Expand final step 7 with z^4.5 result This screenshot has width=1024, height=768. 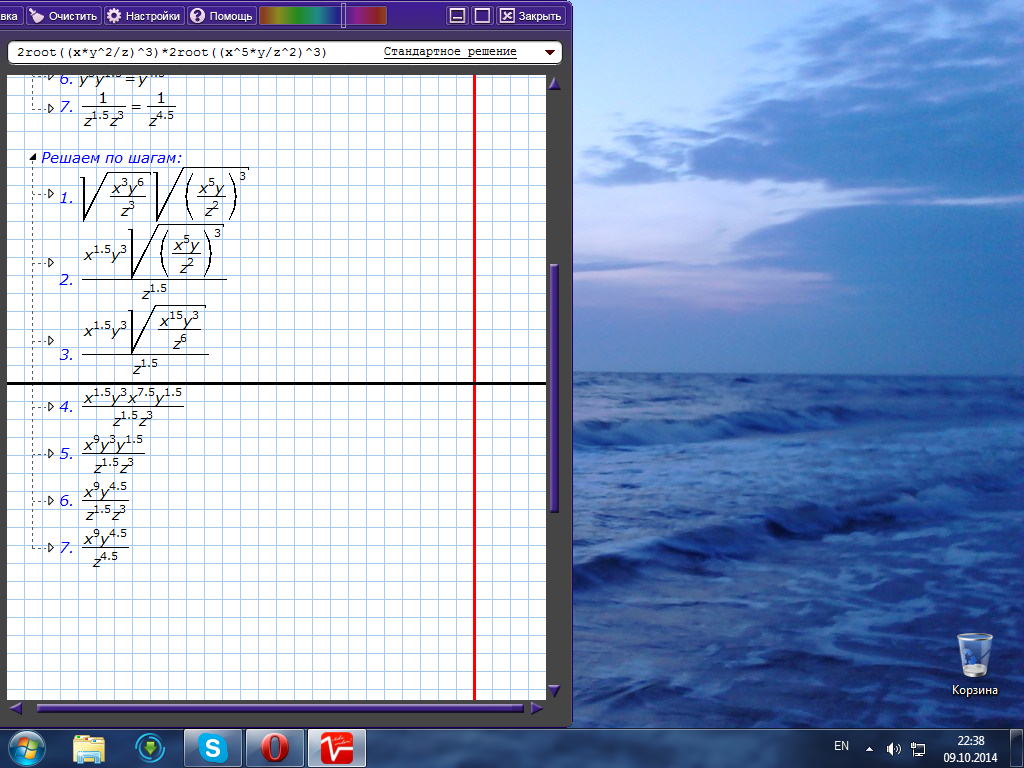(50, 546)
